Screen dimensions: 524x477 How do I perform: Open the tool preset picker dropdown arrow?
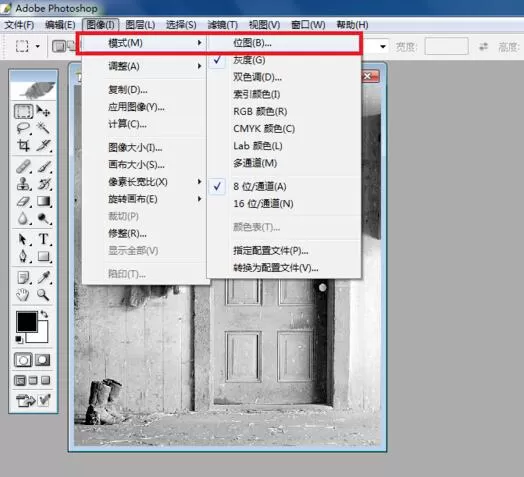(x=38, y=46)
